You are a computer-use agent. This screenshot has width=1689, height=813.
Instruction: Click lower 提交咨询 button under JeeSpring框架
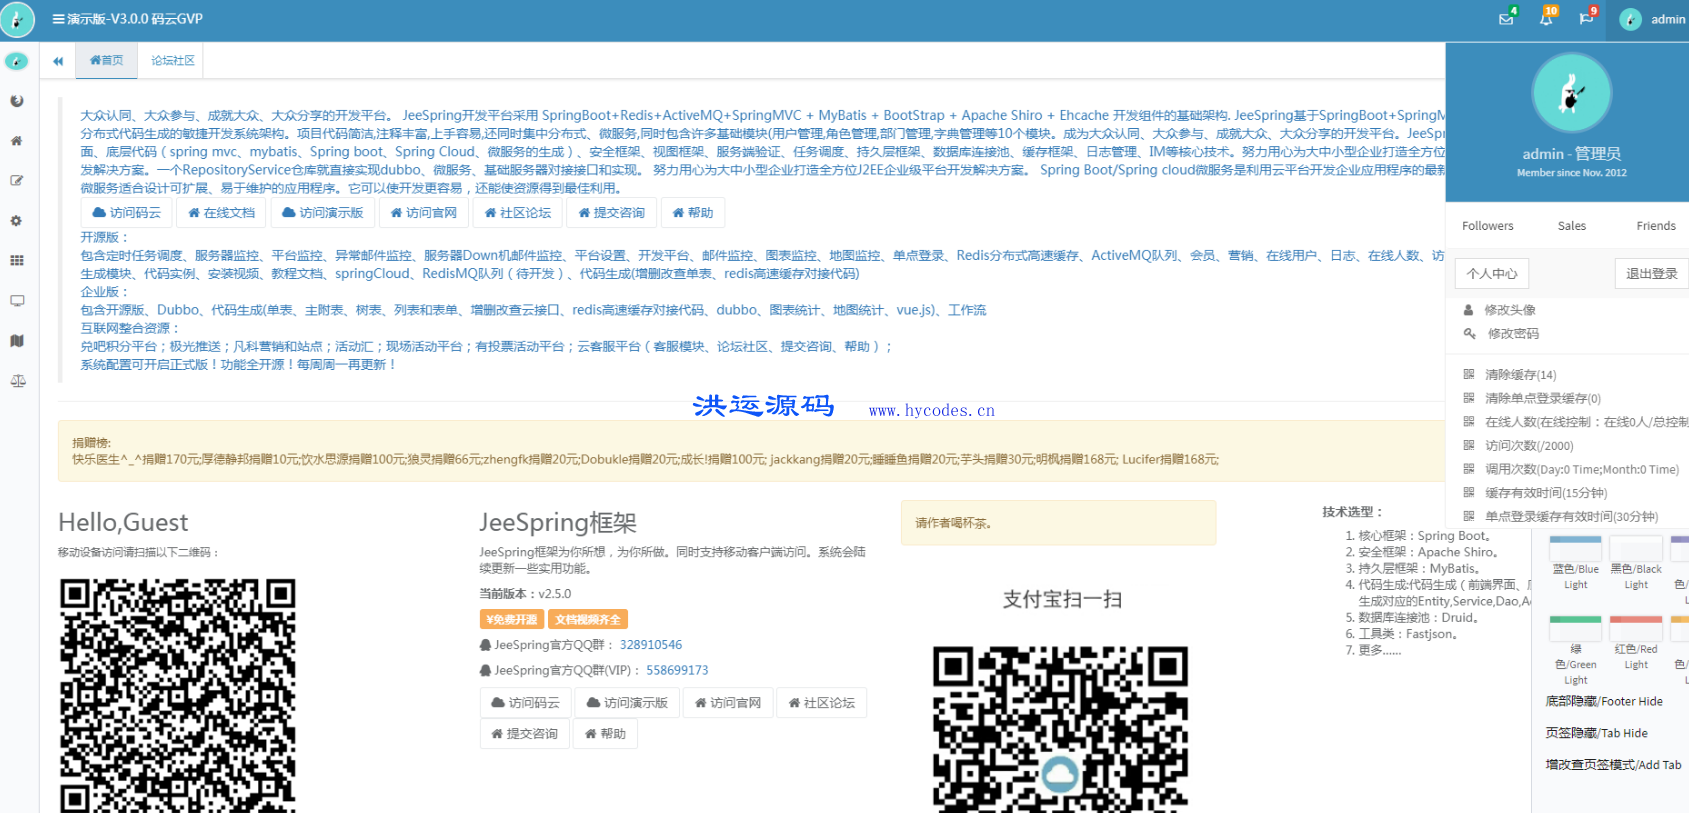(525, 734)
